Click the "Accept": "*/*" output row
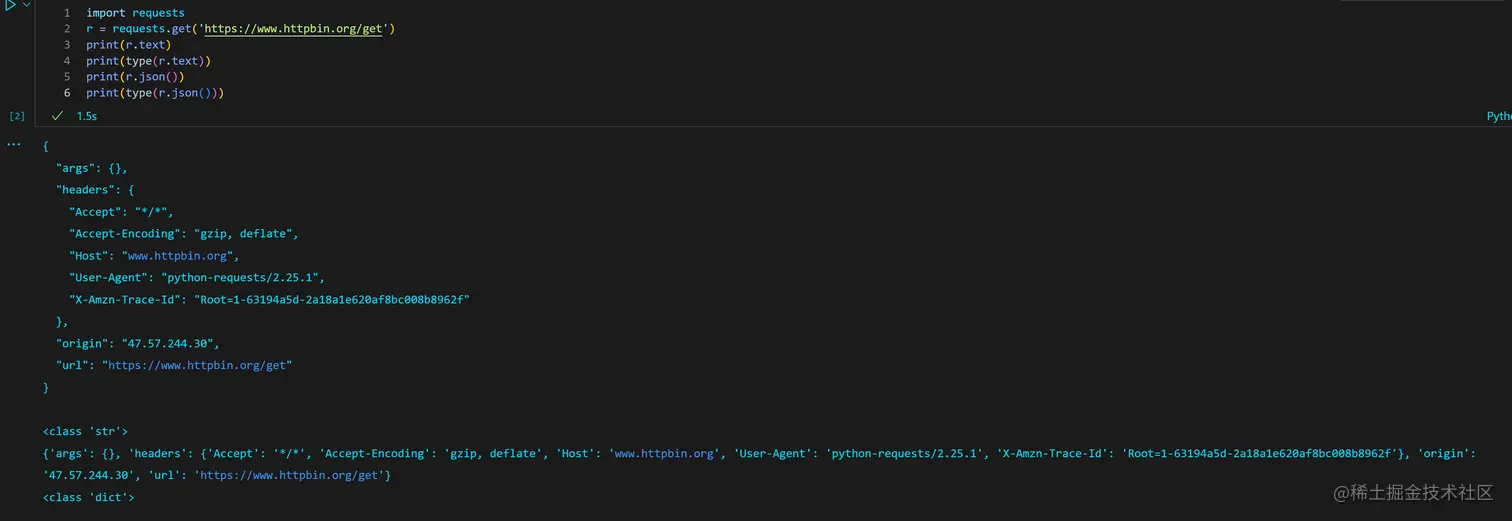 (121, 211)
